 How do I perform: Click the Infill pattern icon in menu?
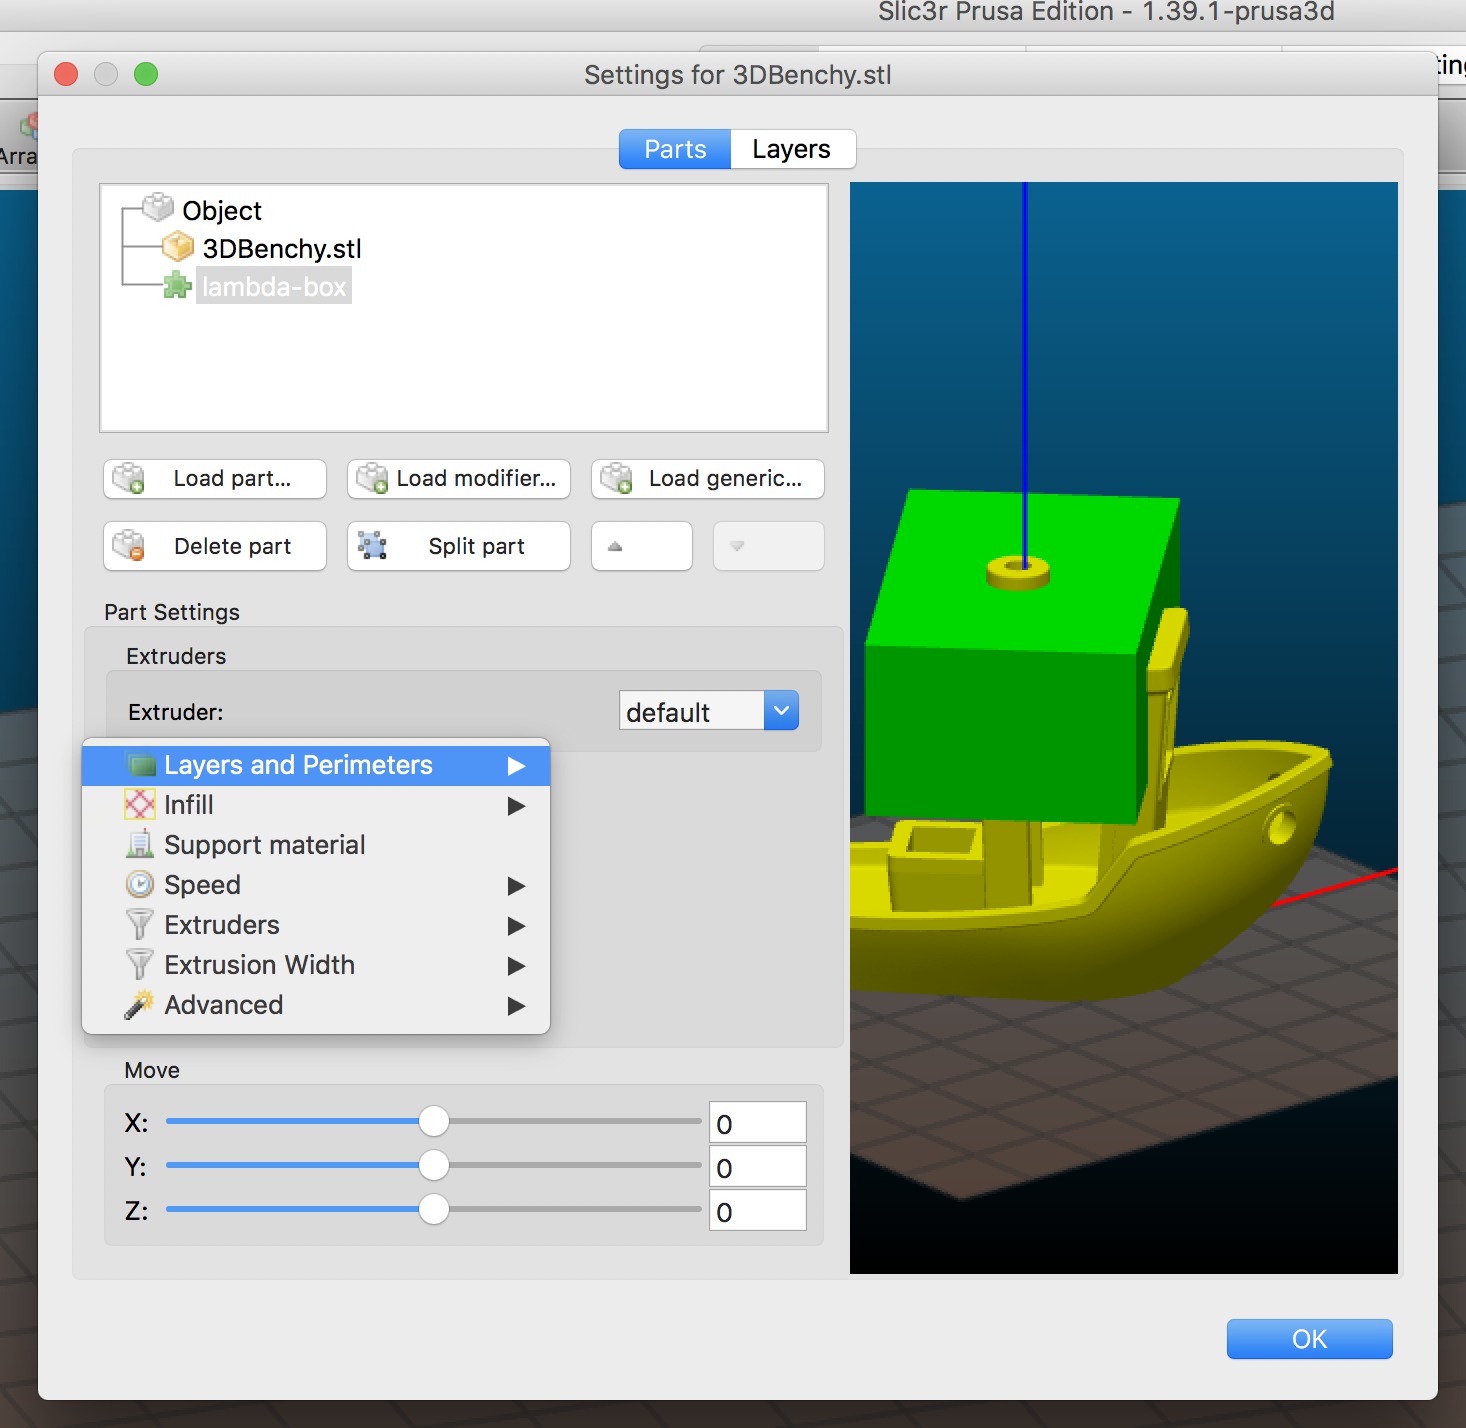(x=140, y=804)
